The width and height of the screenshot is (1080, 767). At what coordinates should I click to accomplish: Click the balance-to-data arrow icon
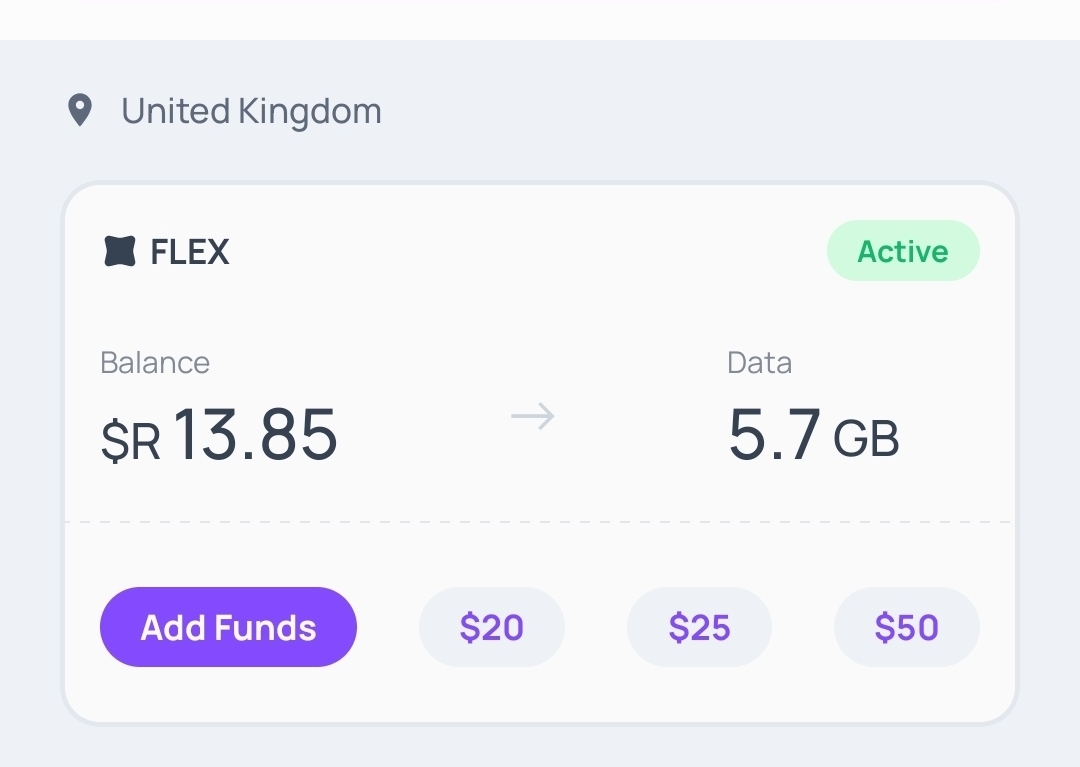point(533,417)
